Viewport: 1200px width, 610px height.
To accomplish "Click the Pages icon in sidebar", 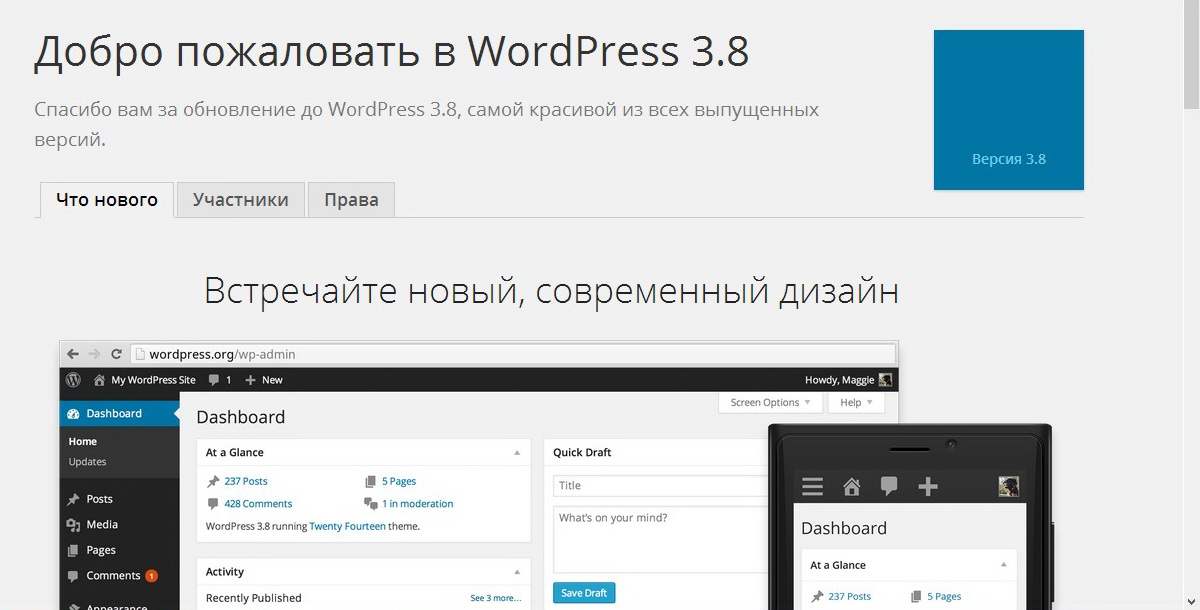I will (73, 550).
